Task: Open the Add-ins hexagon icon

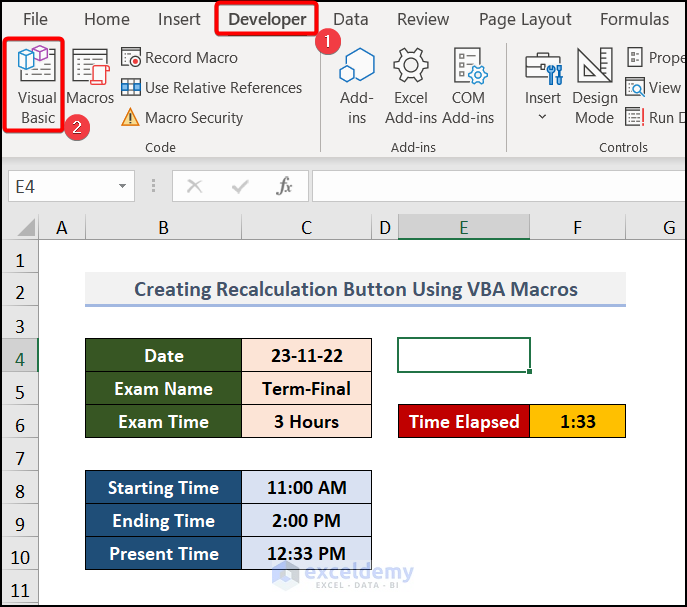Action: pos(357,65)
